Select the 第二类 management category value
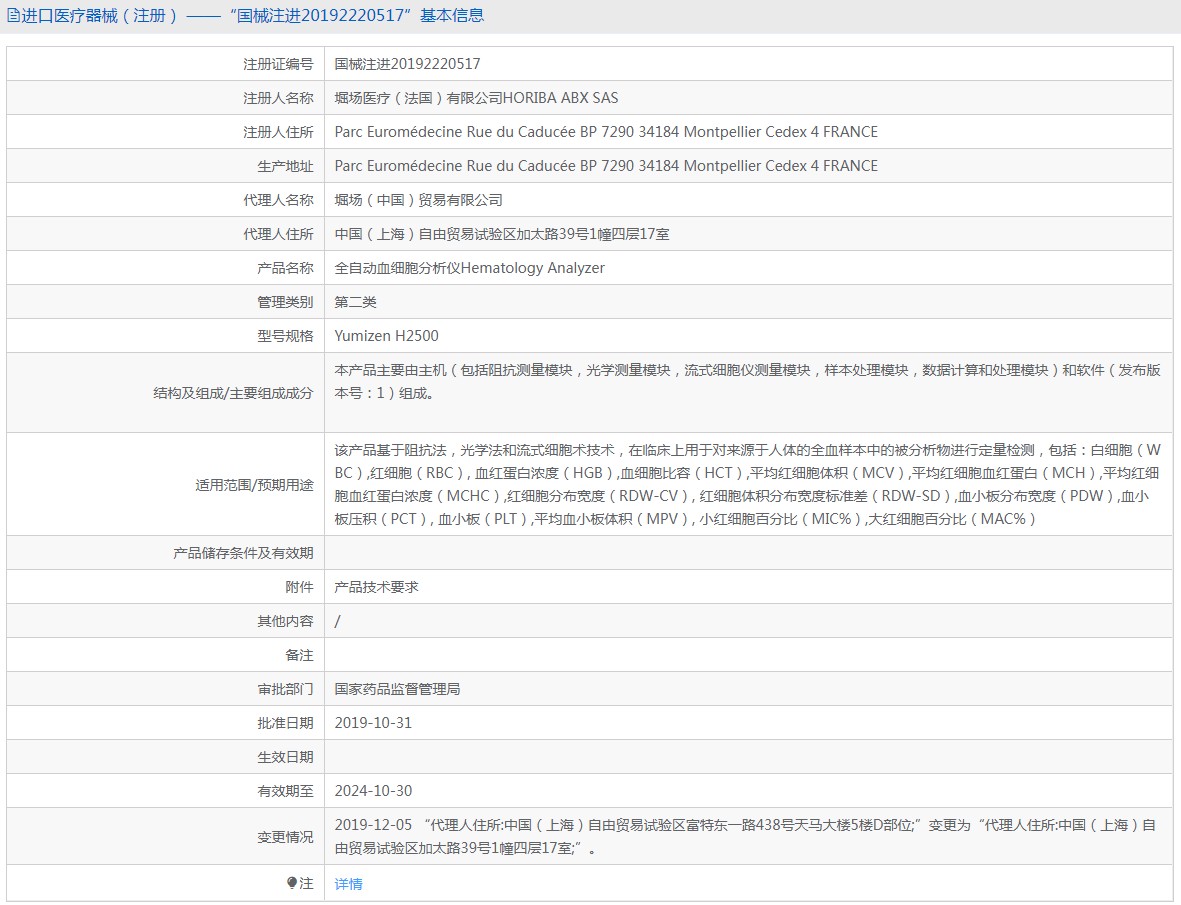The image size is (1181, 905). (x=355, y=302)
